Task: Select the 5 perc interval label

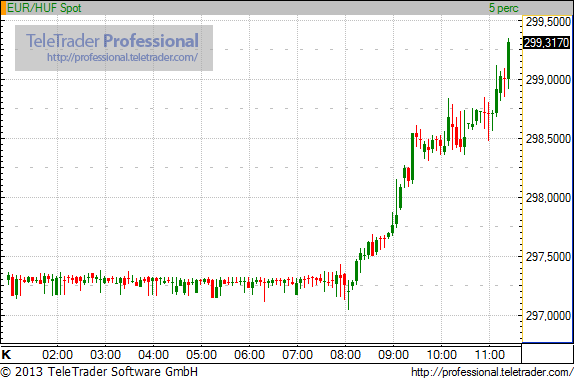Action: (x=504, y=8)
